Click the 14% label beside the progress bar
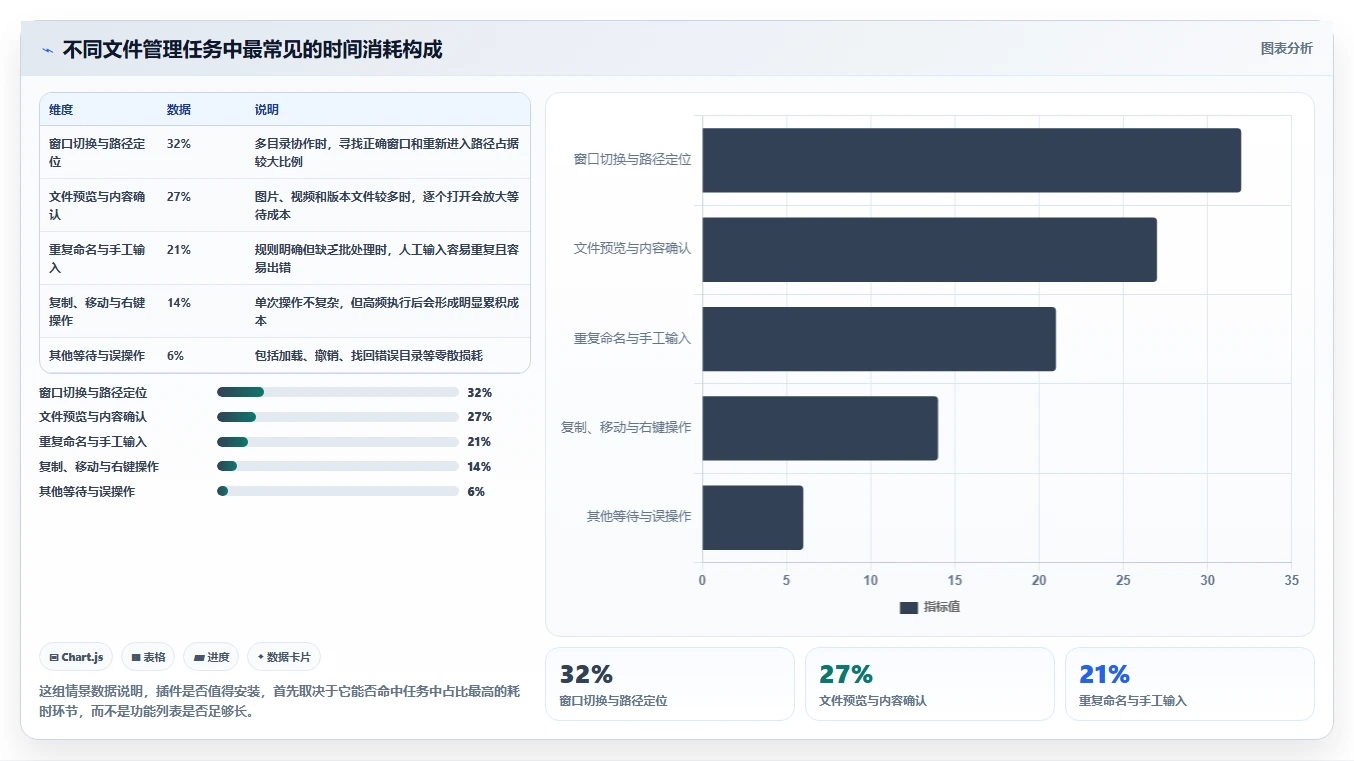The height and width of the screenshot is (761, 1354). pos(479,467)
